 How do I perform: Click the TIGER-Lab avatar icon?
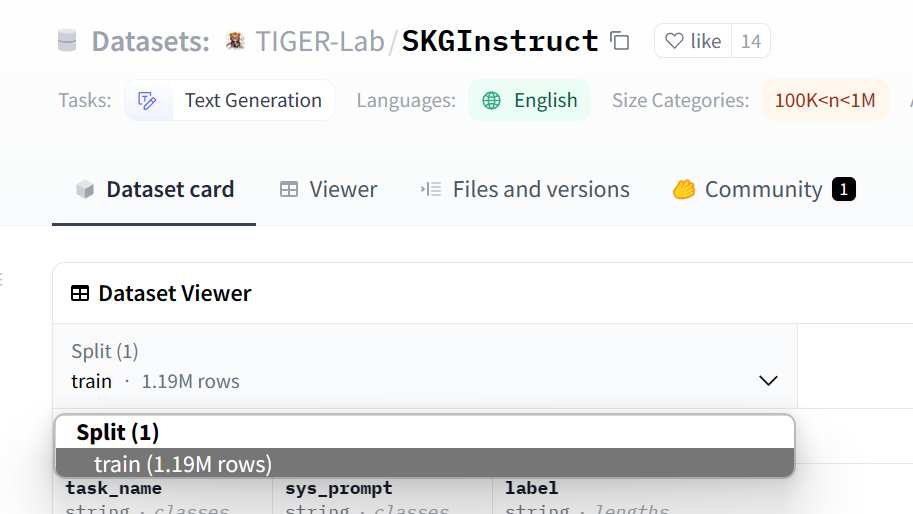tap(235, 41)
